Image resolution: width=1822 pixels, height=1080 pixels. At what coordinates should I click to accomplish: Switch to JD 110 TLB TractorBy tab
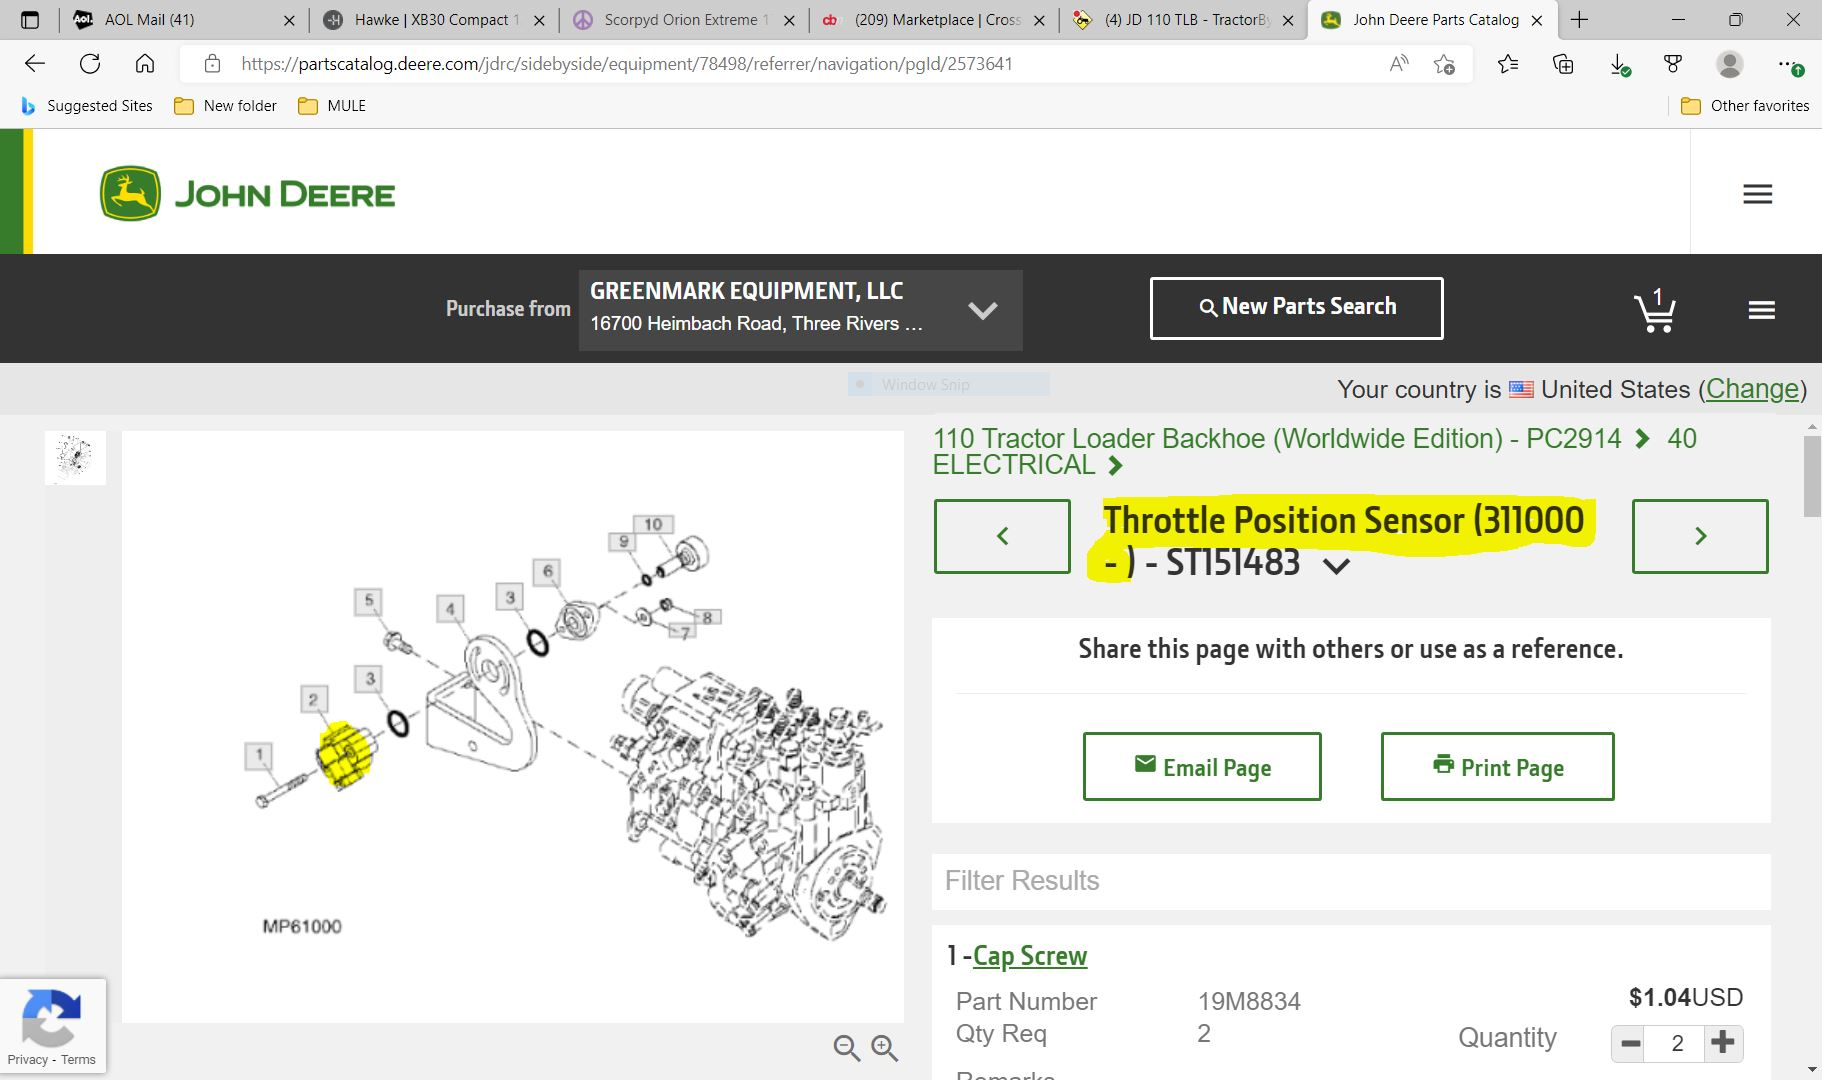[1185, 20]
